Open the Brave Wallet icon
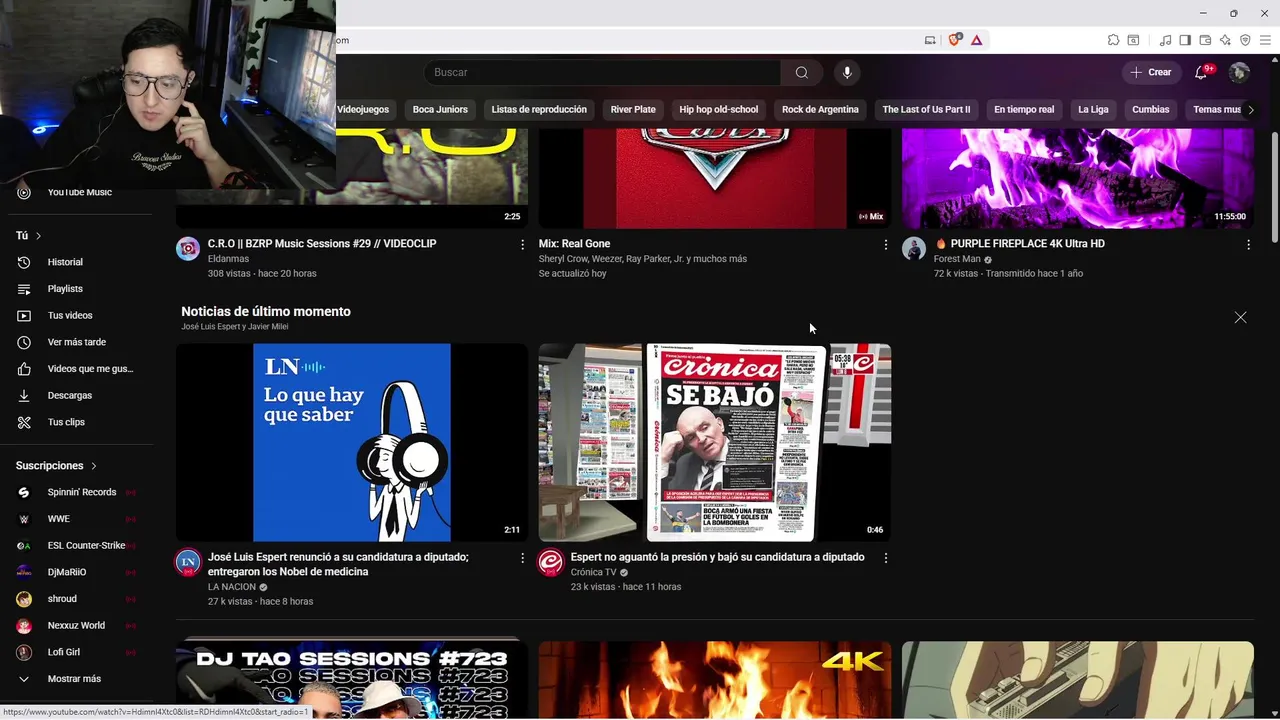Screen dimensions: 1280x720 [x=1205, y=40]
